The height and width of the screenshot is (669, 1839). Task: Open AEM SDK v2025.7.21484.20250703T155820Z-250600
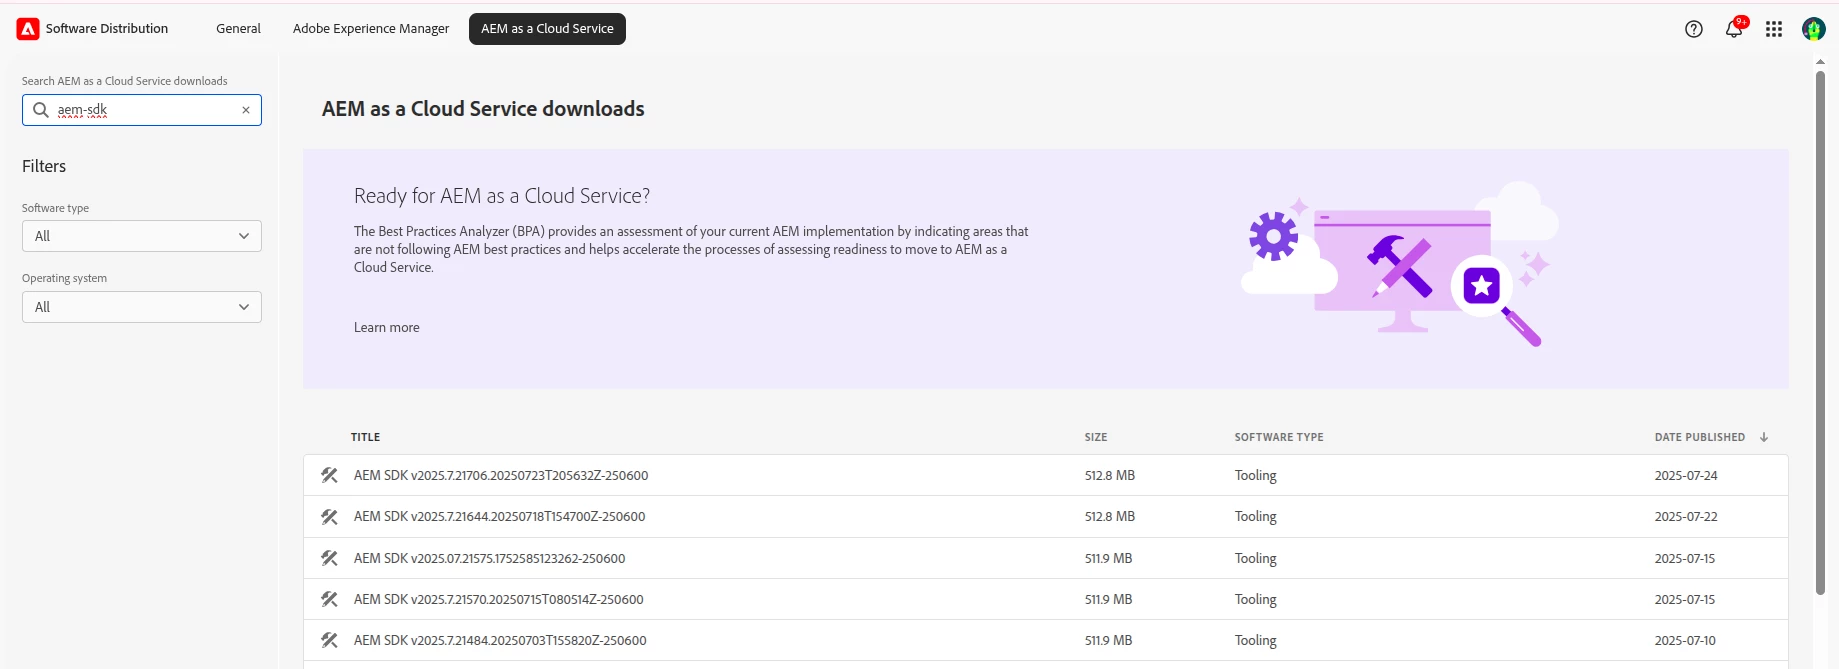tap(500, 640)
